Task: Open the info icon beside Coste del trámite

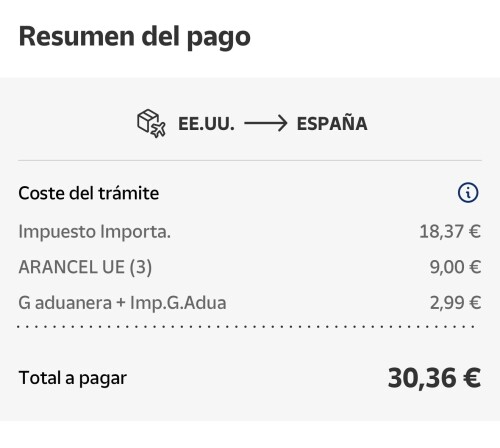Action: pos(468,193)
